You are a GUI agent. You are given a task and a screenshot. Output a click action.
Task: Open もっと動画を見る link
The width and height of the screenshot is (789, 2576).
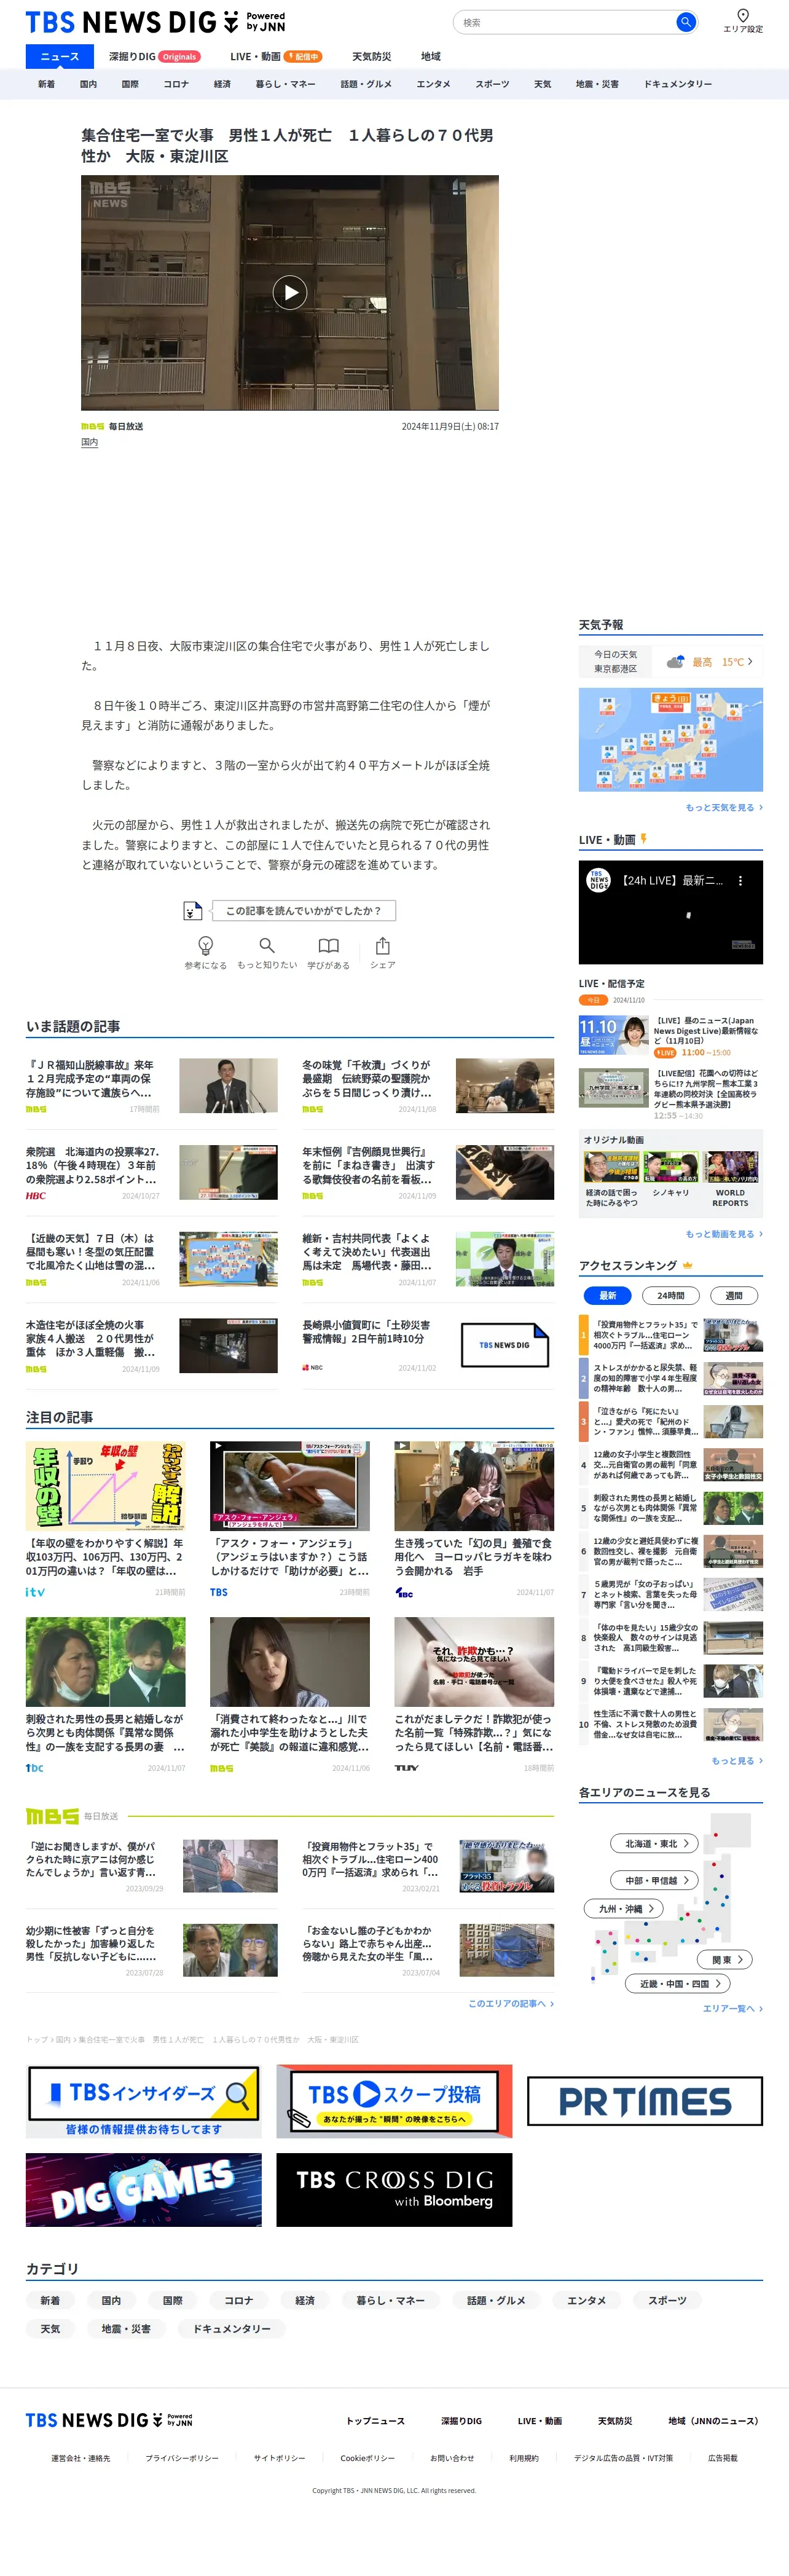tap(724, 1234)
